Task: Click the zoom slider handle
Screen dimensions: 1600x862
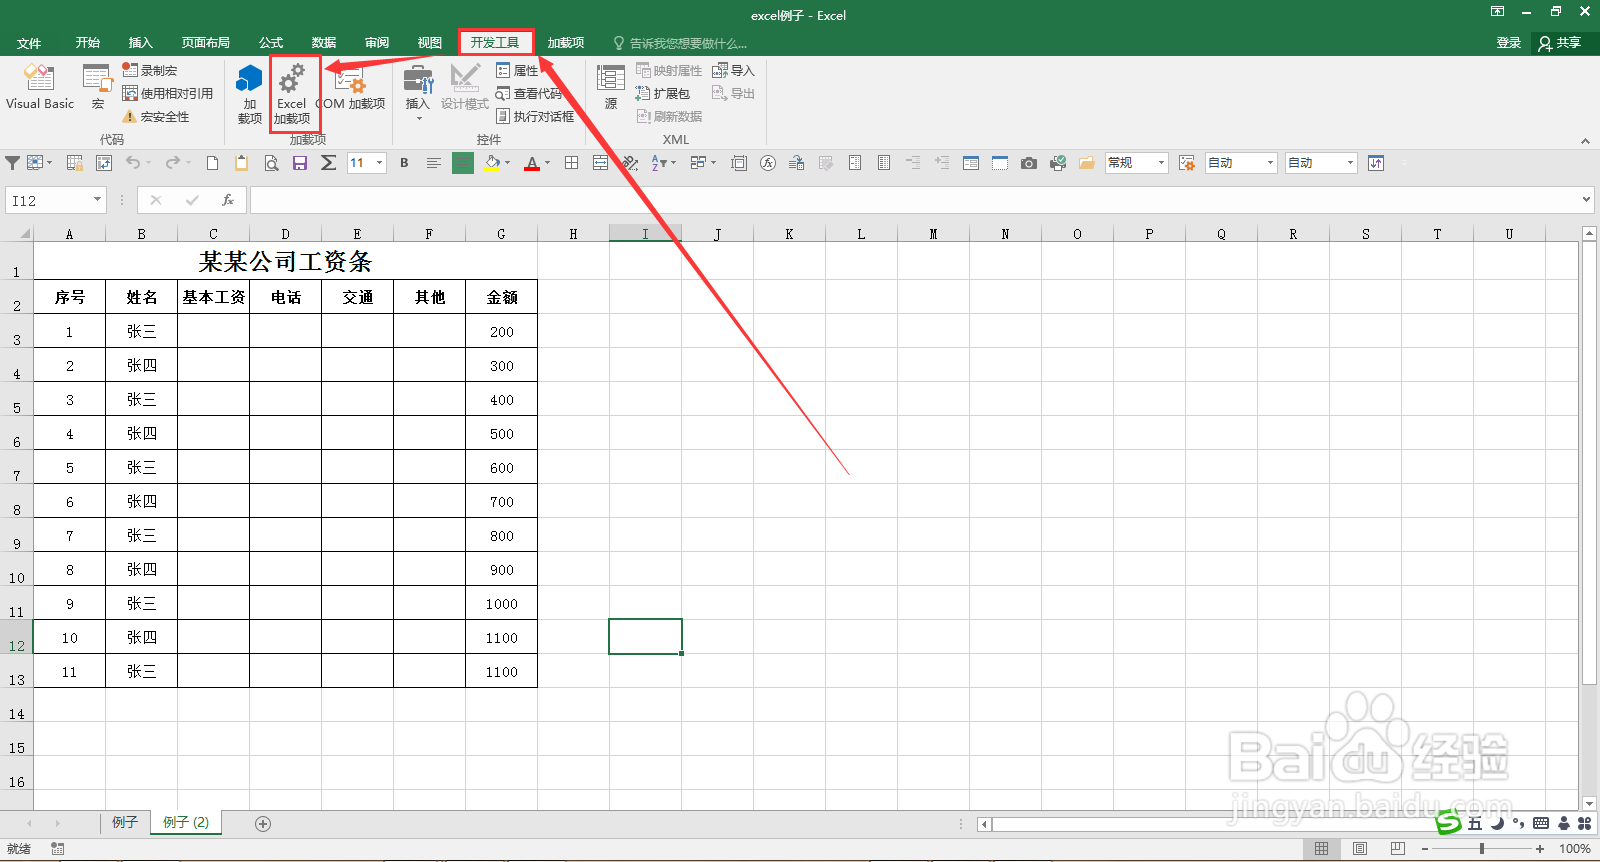Action: 1482,849
